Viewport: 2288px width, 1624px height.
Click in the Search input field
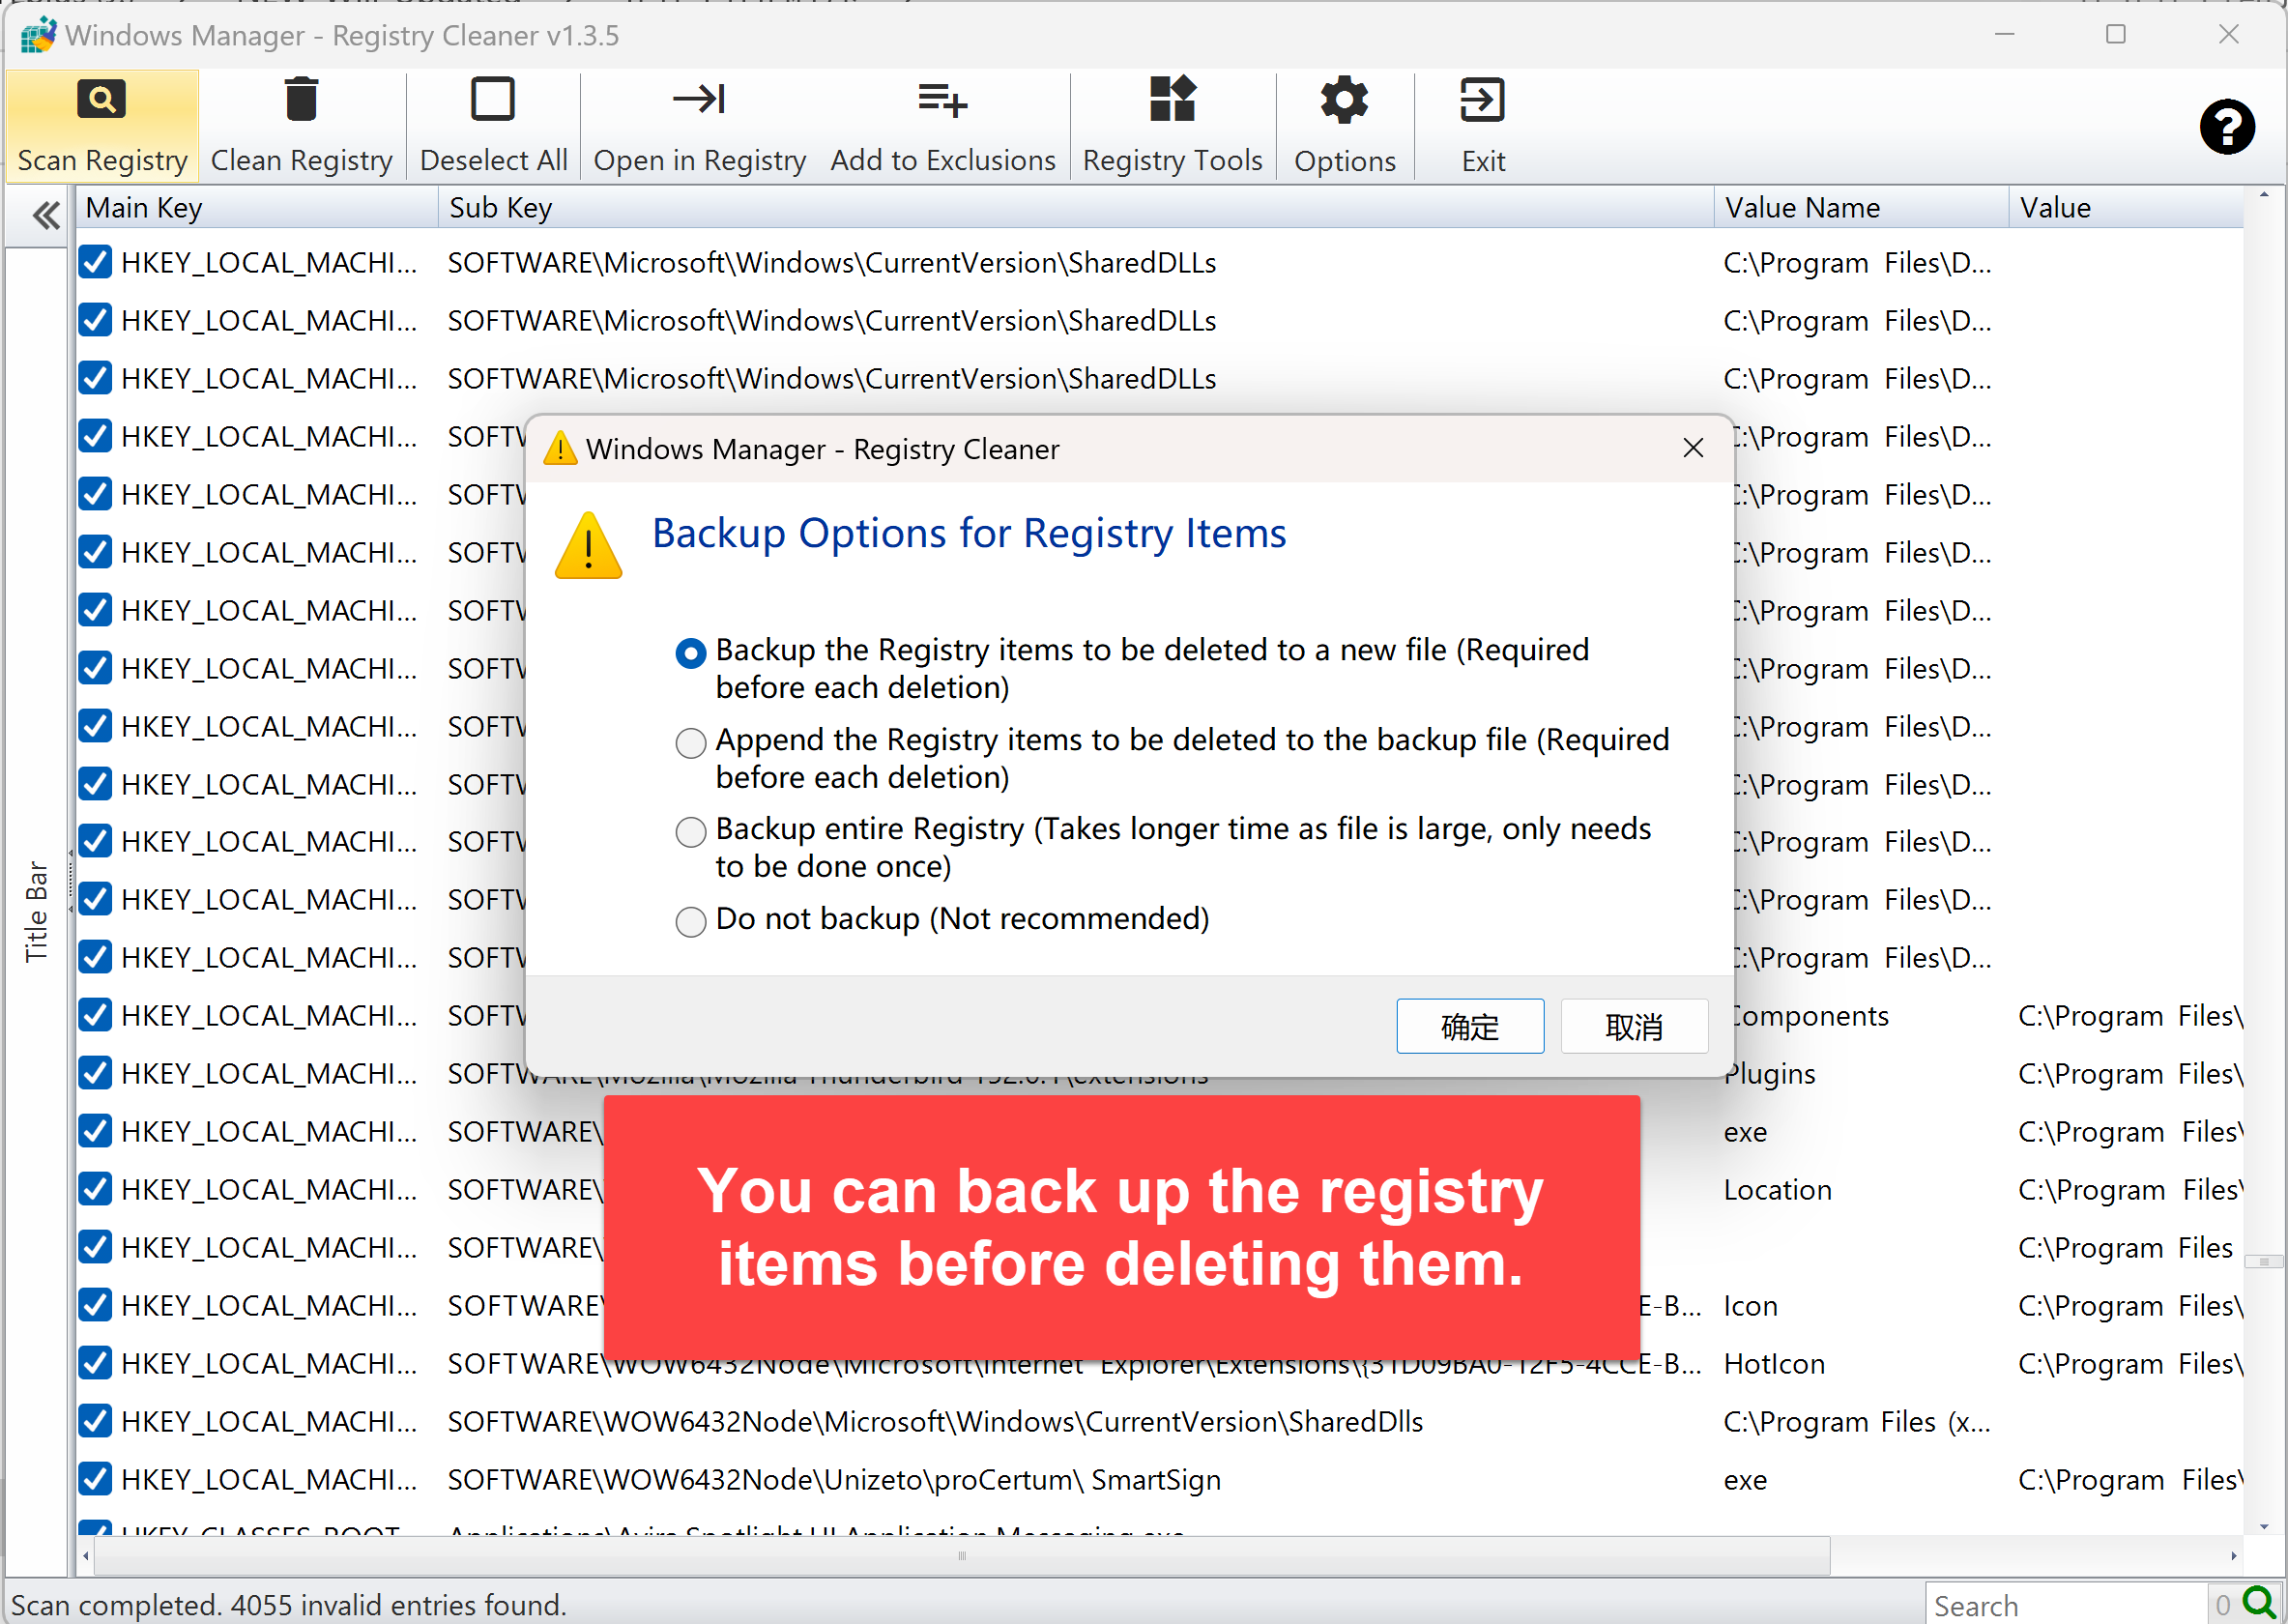coord(2065,1605)
